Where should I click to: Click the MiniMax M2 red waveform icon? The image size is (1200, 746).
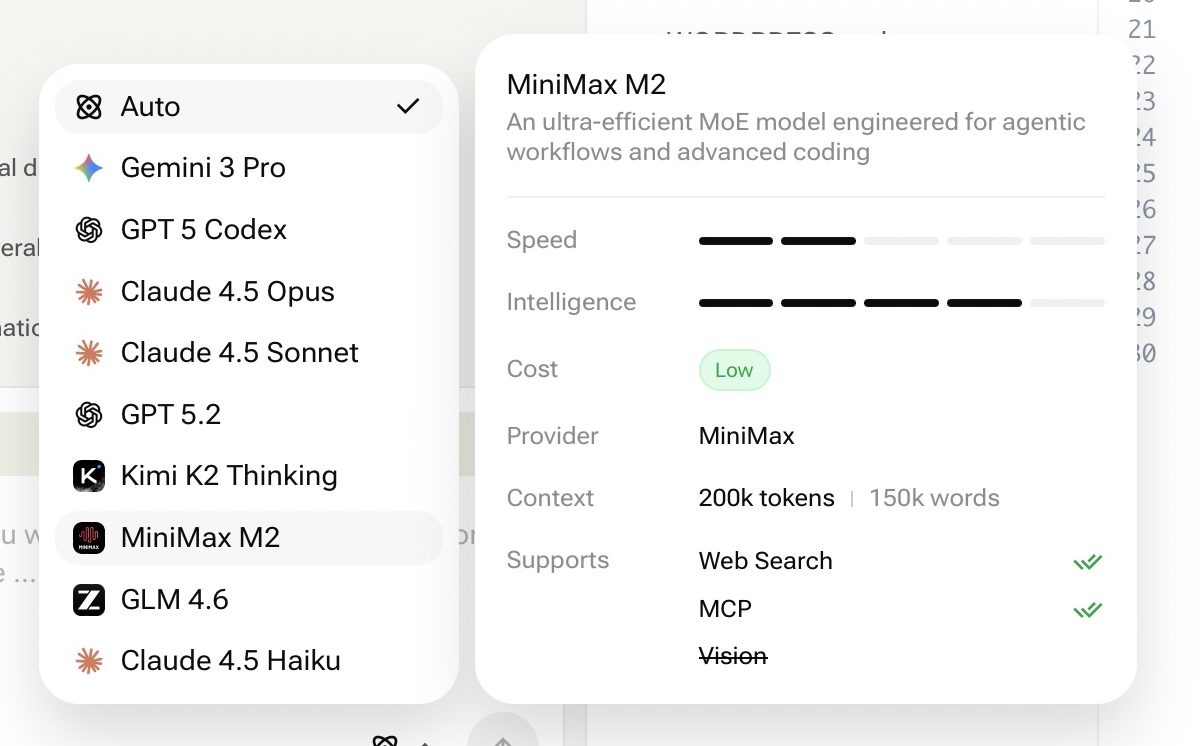point(89,538)
